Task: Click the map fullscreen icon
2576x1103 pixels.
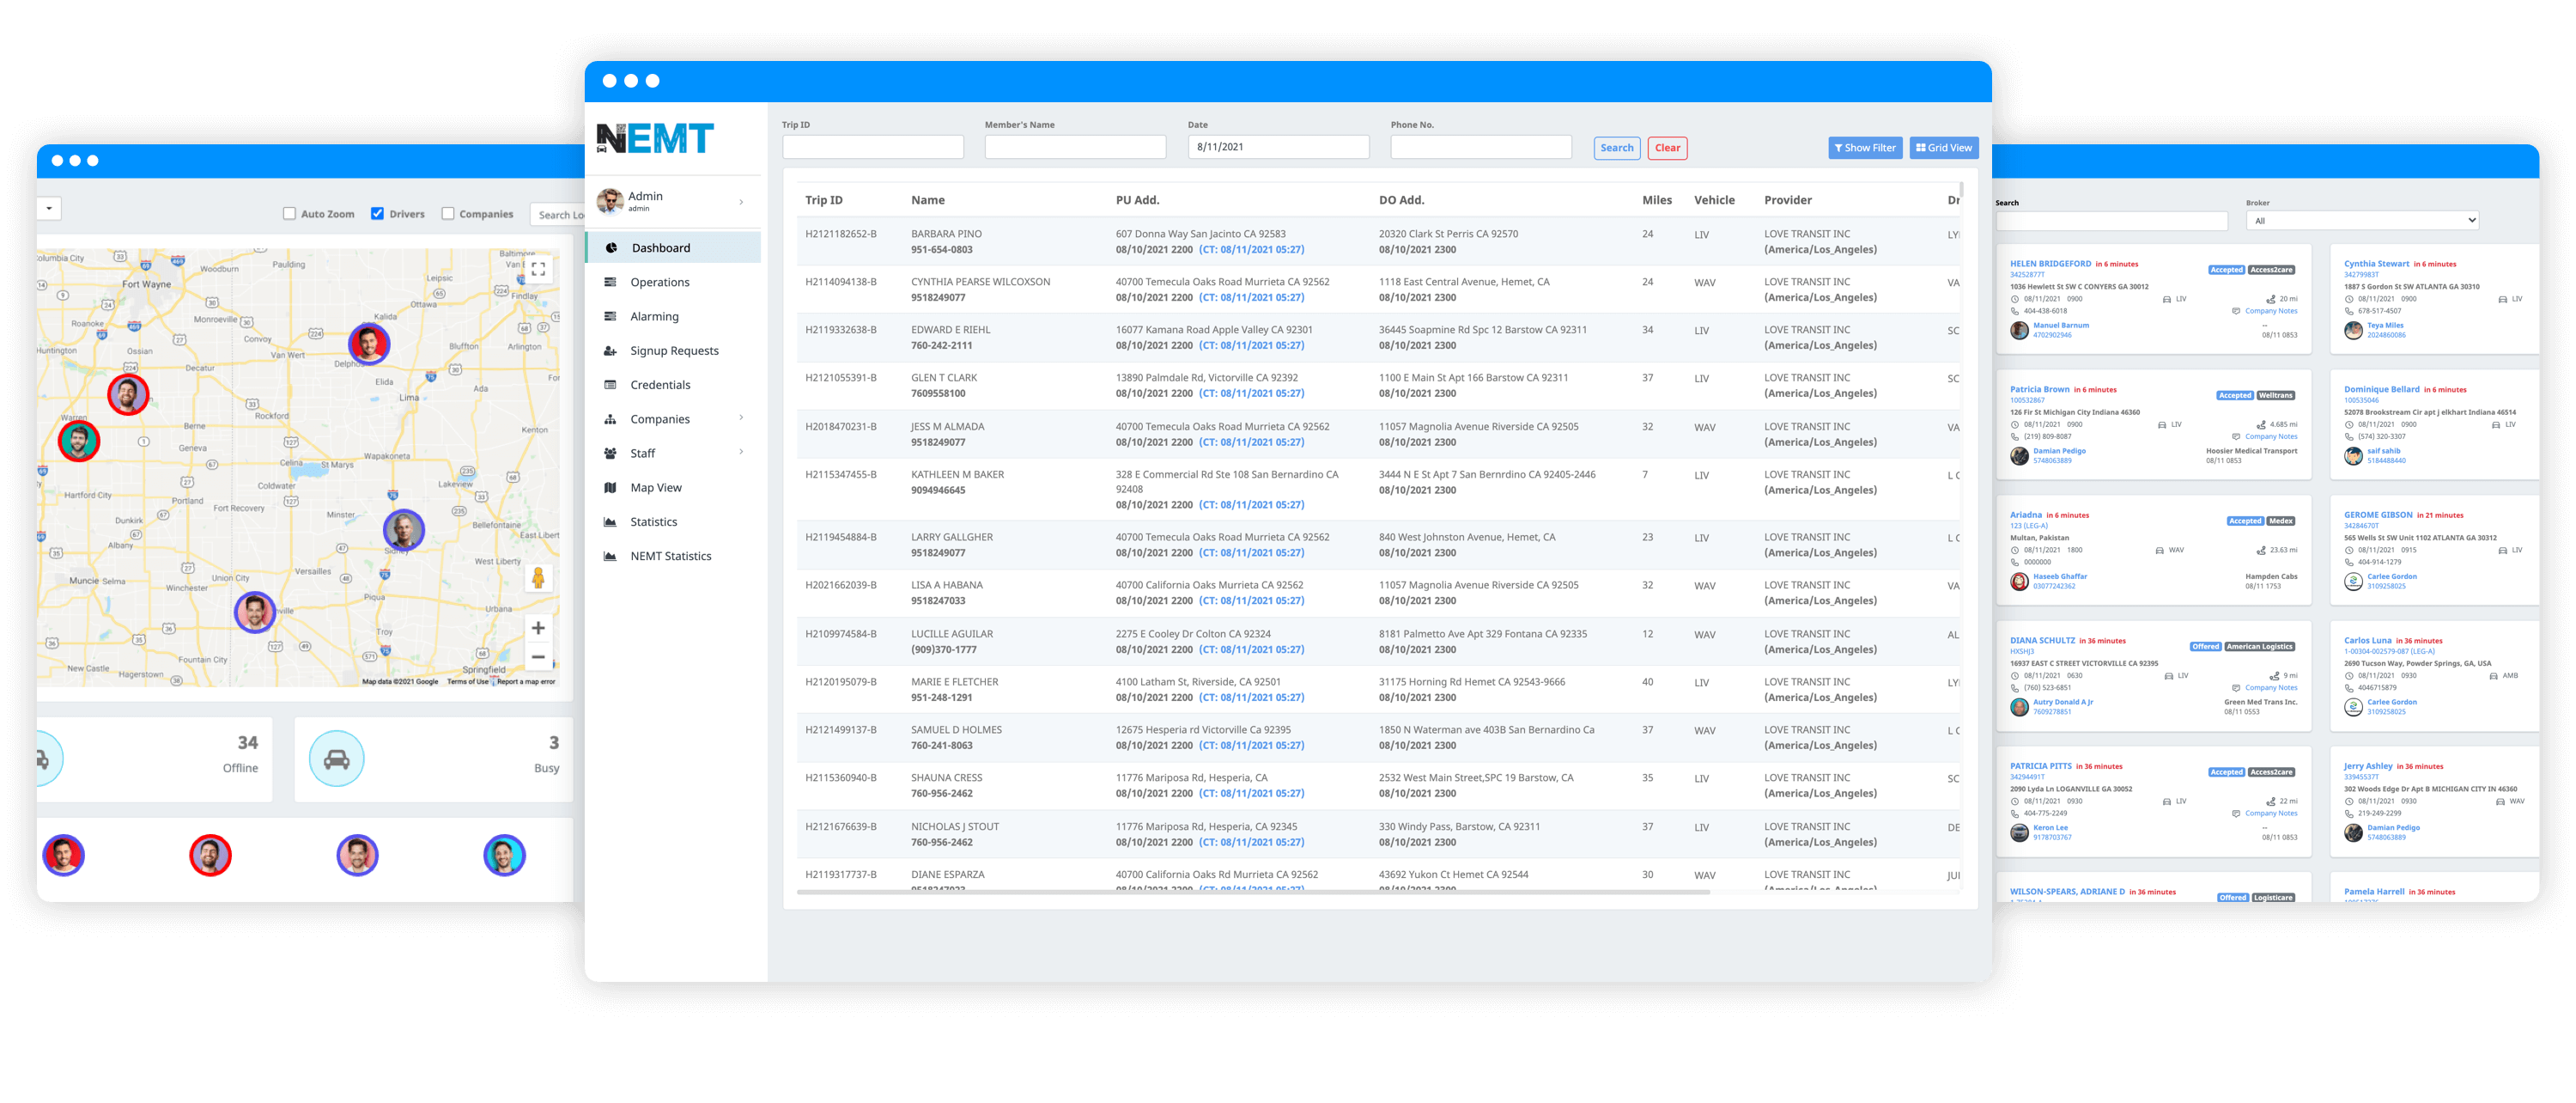Action: [538, 269]
